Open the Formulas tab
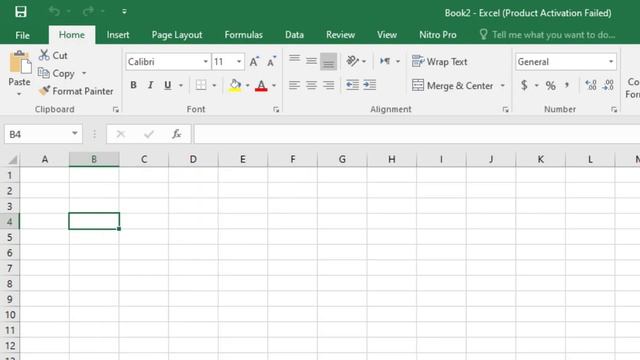 pyautogui.click(x=243, y=35)
